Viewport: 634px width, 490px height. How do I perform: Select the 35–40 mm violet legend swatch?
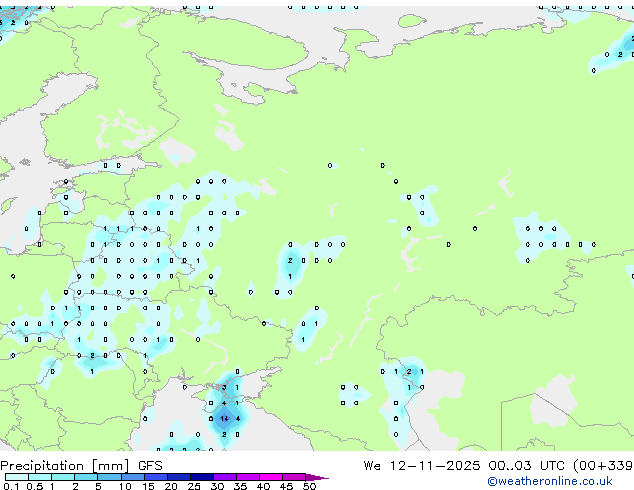[x=248, y=477]
